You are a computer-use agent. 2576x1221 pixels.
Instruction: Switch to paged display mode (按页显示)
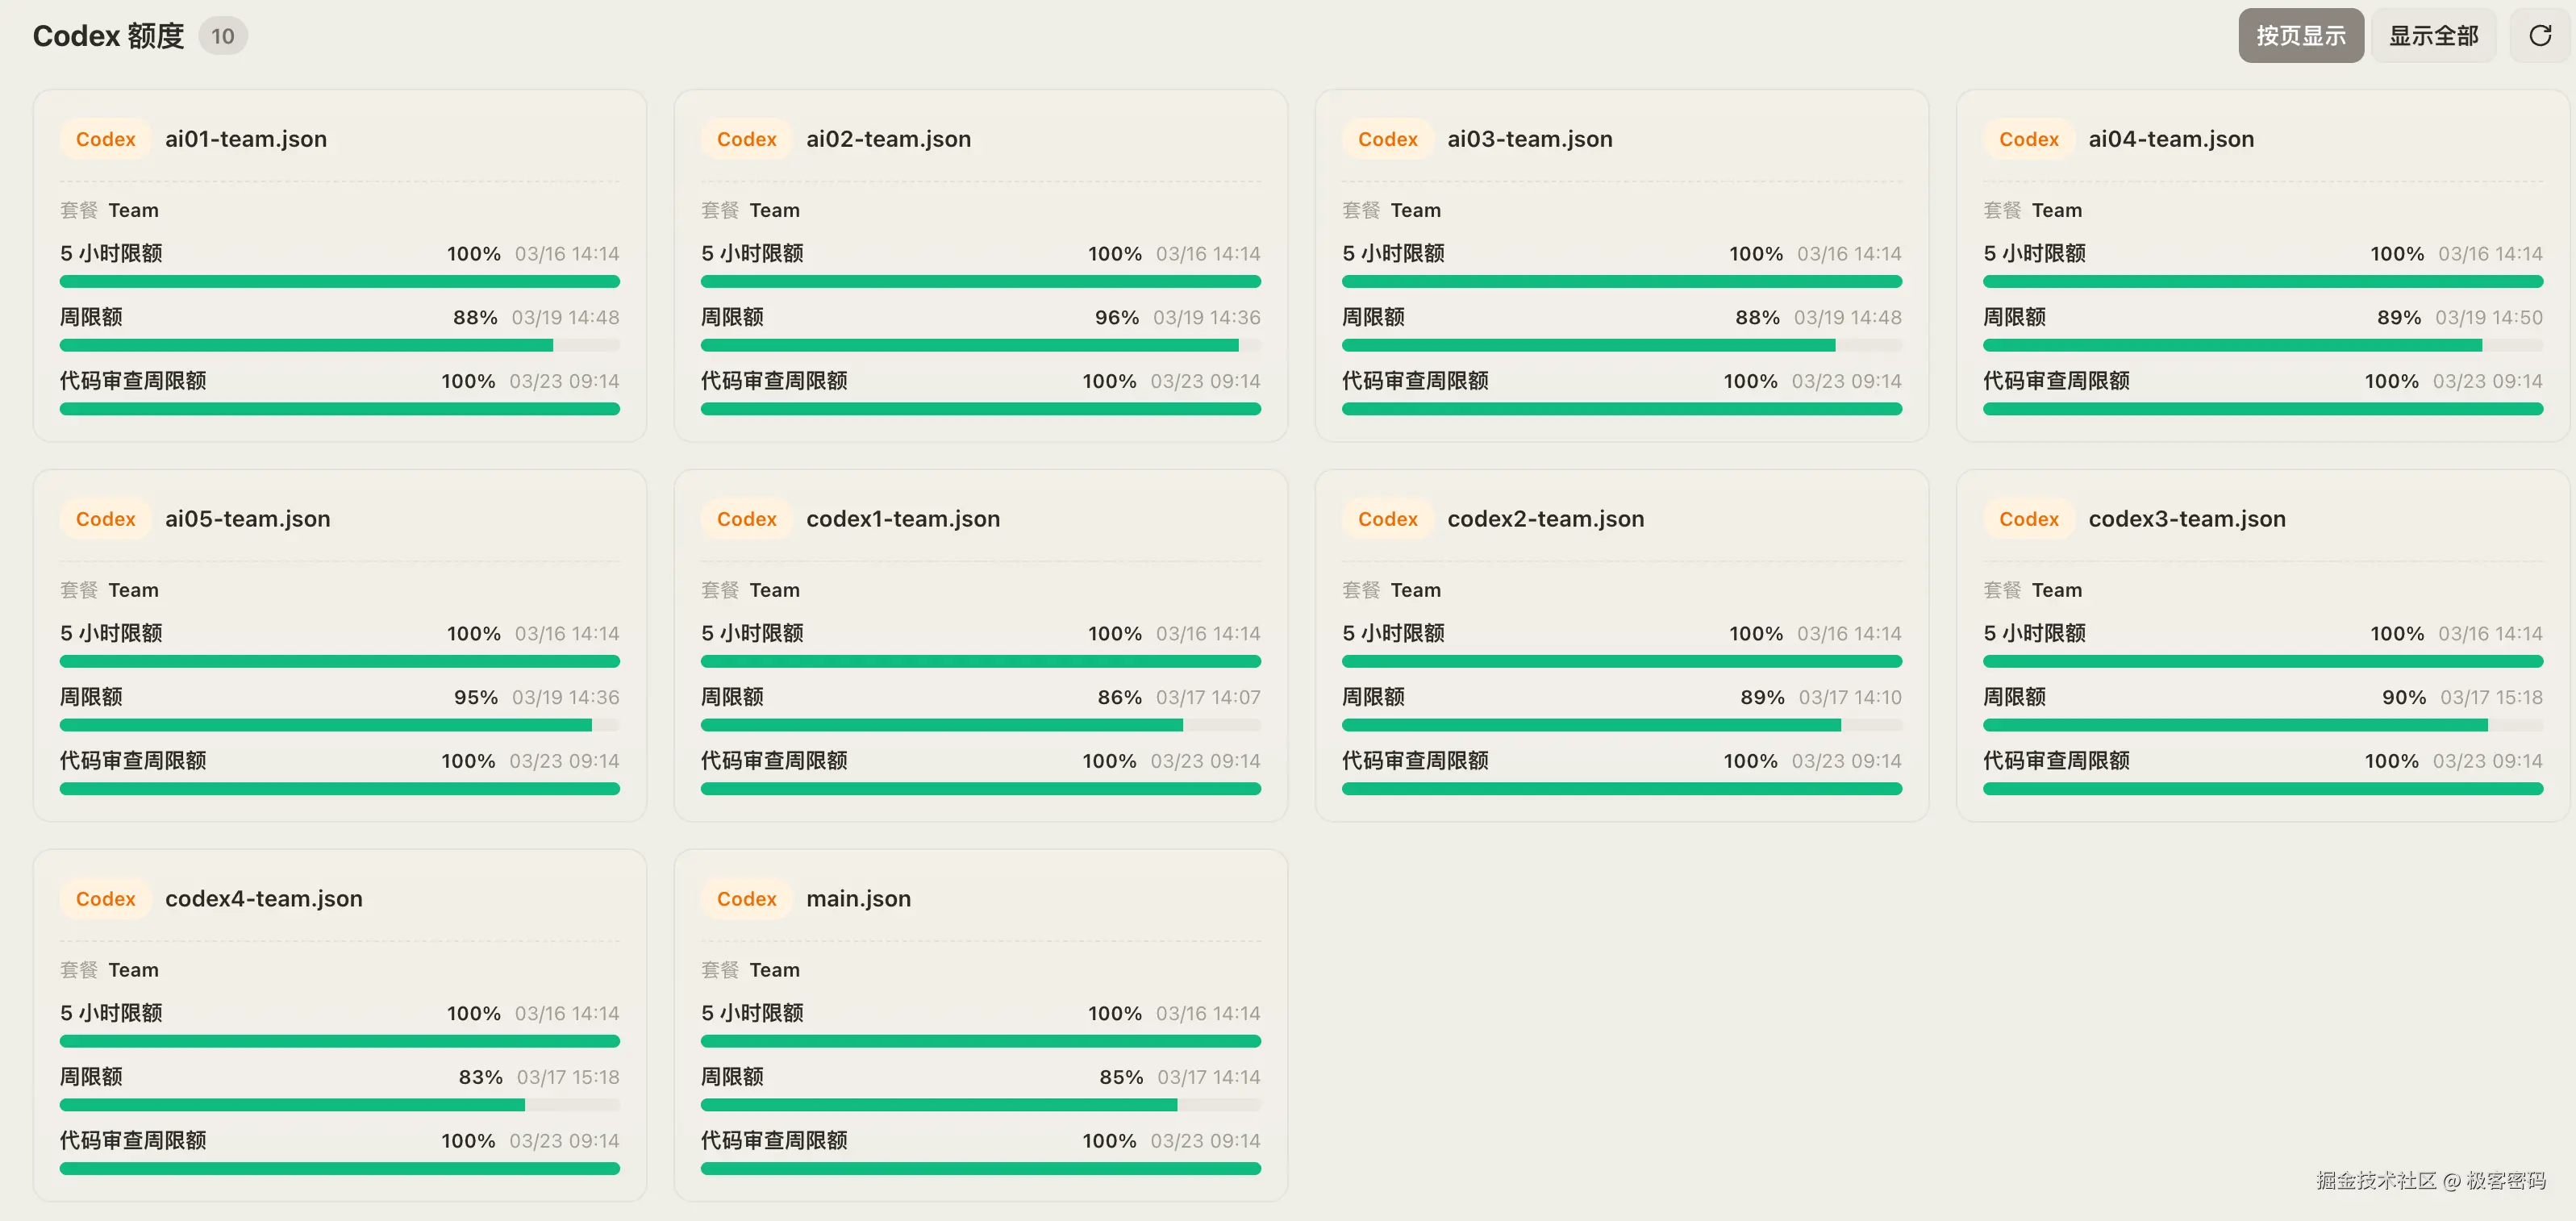2300,36
